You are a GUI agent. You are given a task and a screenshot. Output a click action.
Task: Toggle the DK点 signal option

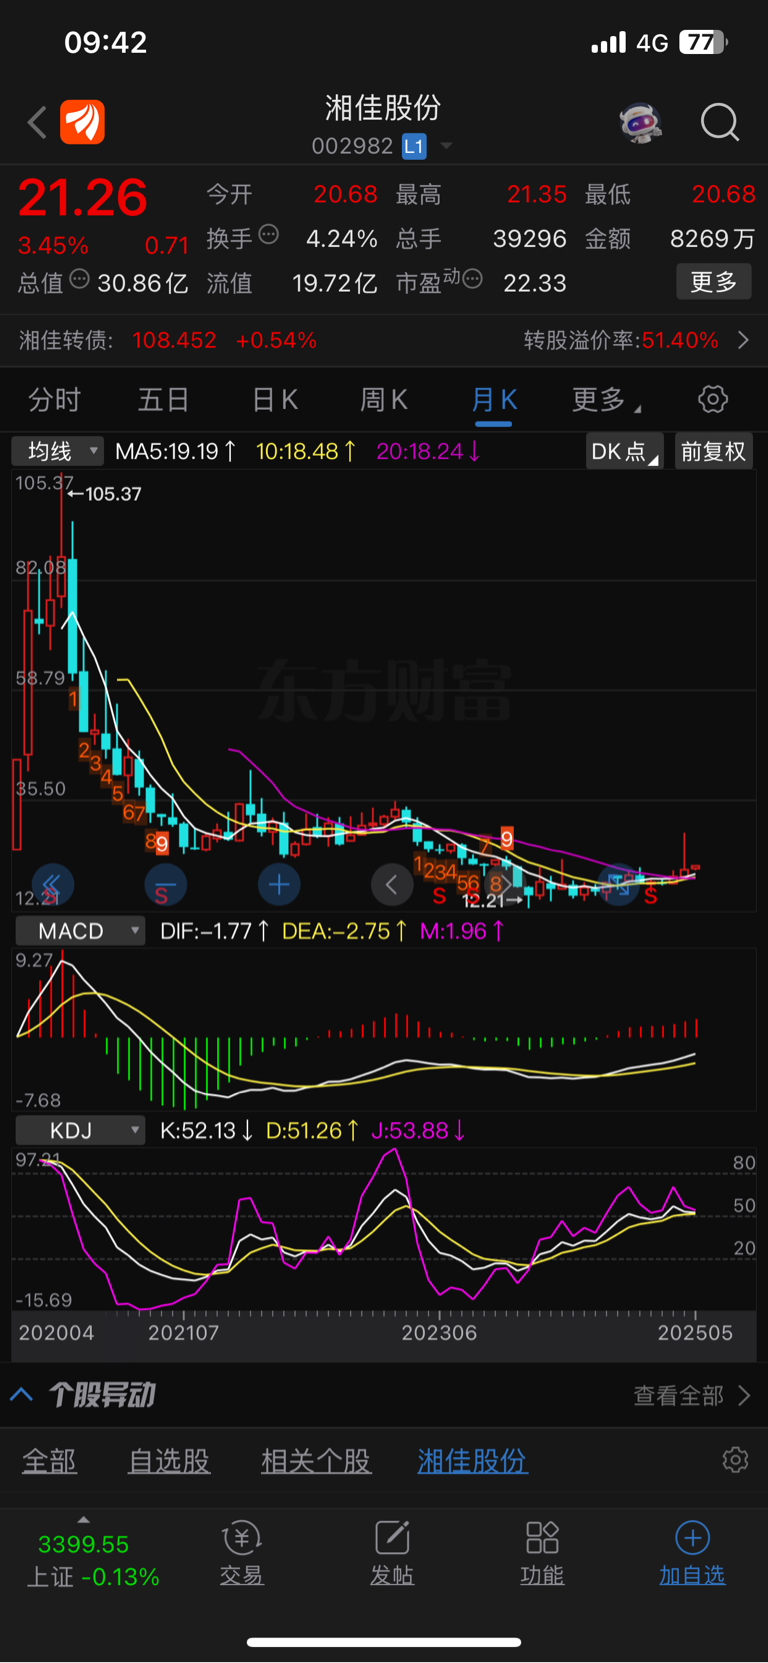click(624, 451)
